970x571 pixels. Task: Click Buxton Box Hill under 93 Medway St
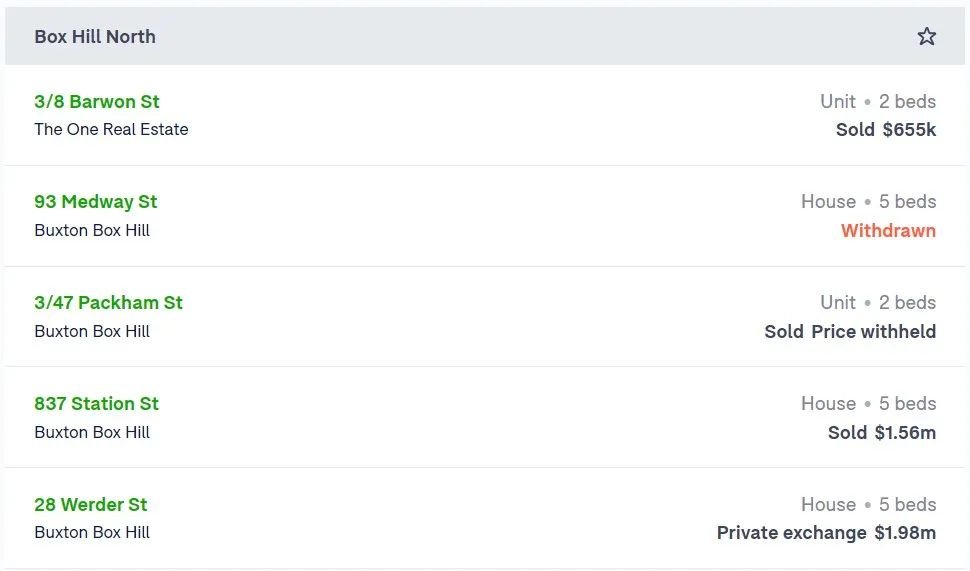(x=92, y=230)
